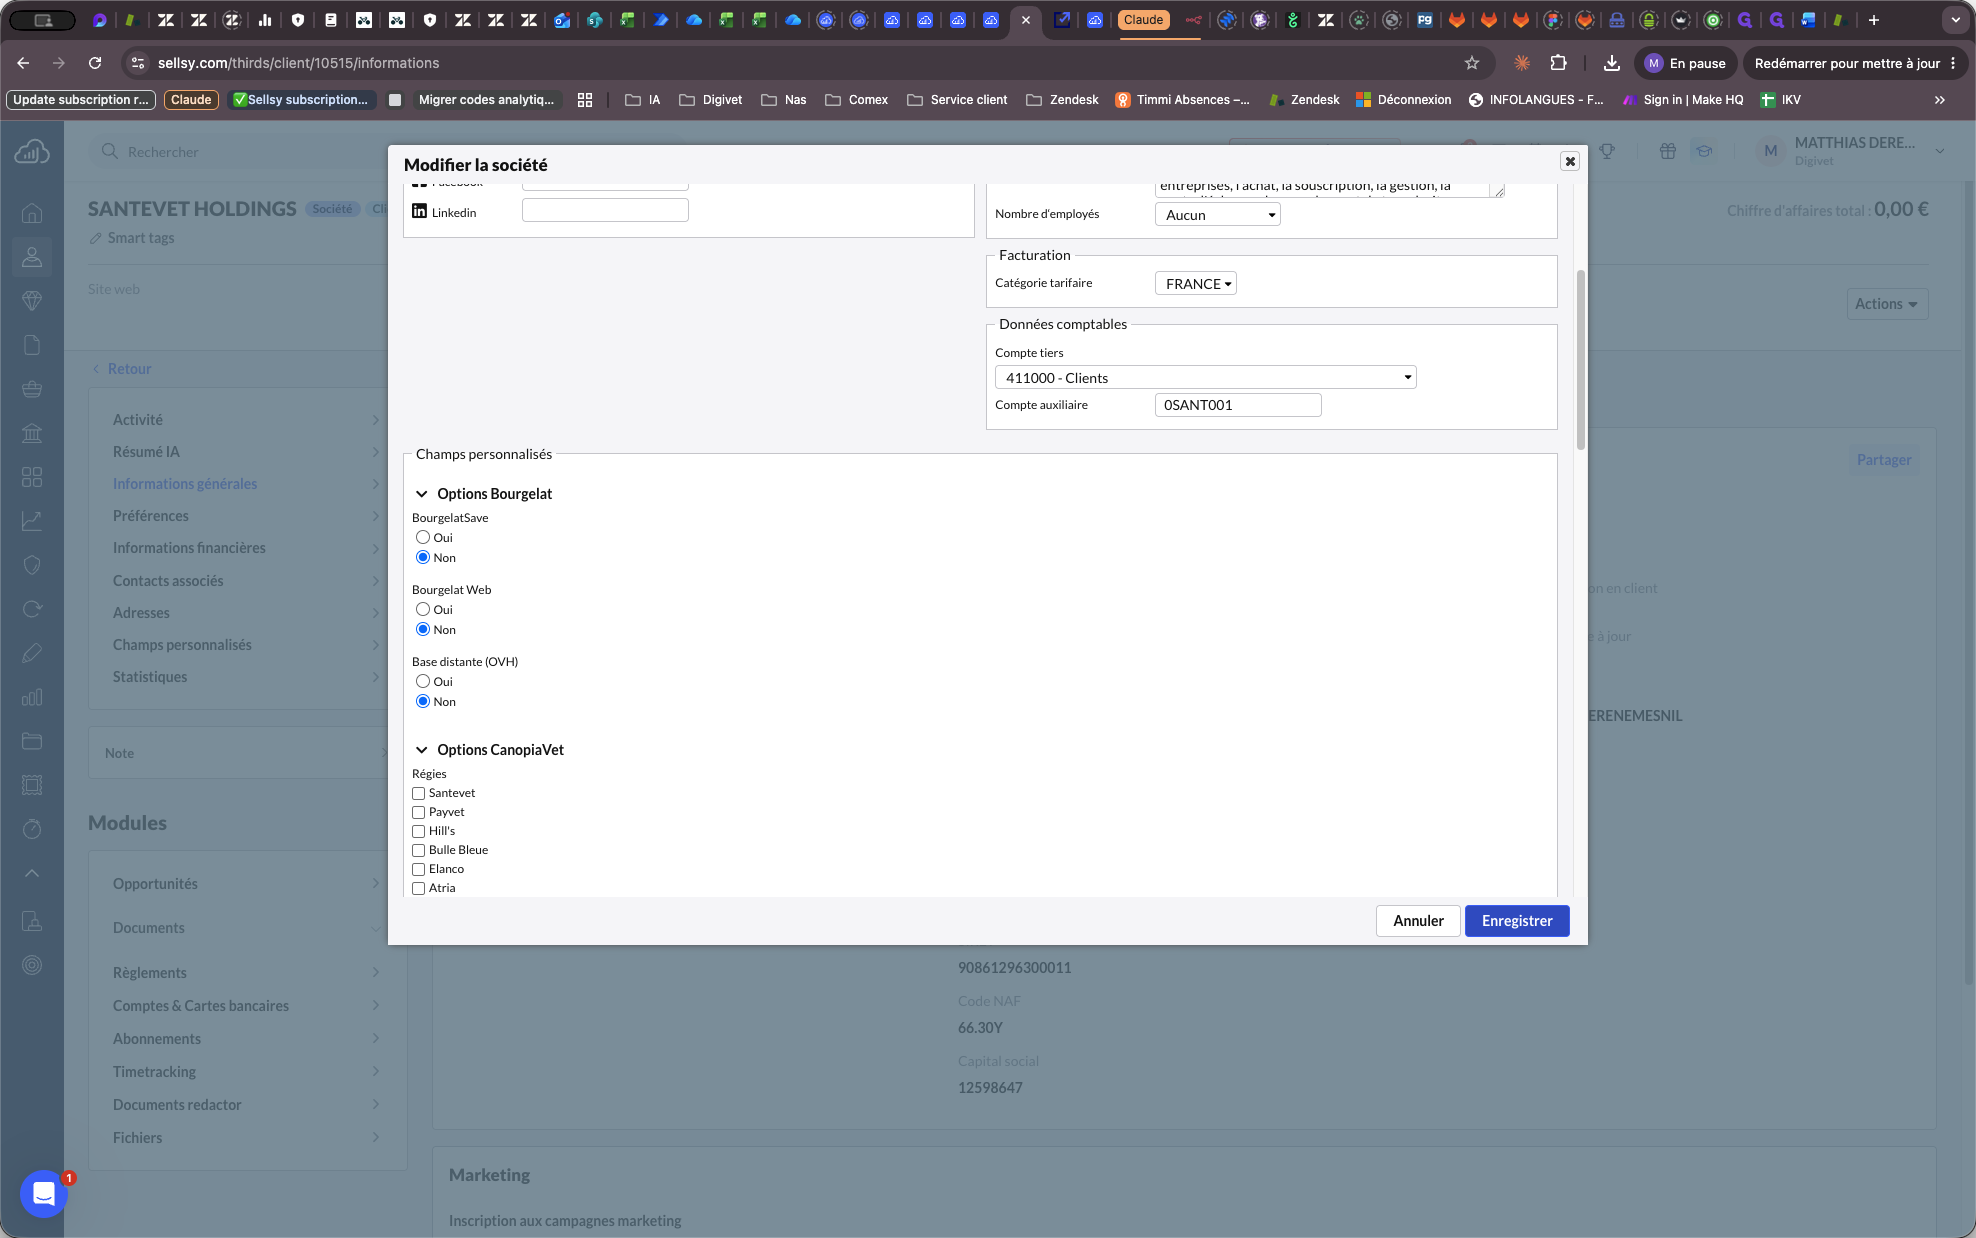The width and height of the screenshot is (1976, 1238).
Task: Select Oui for BourgelatSave
Action: coord(423,537)
